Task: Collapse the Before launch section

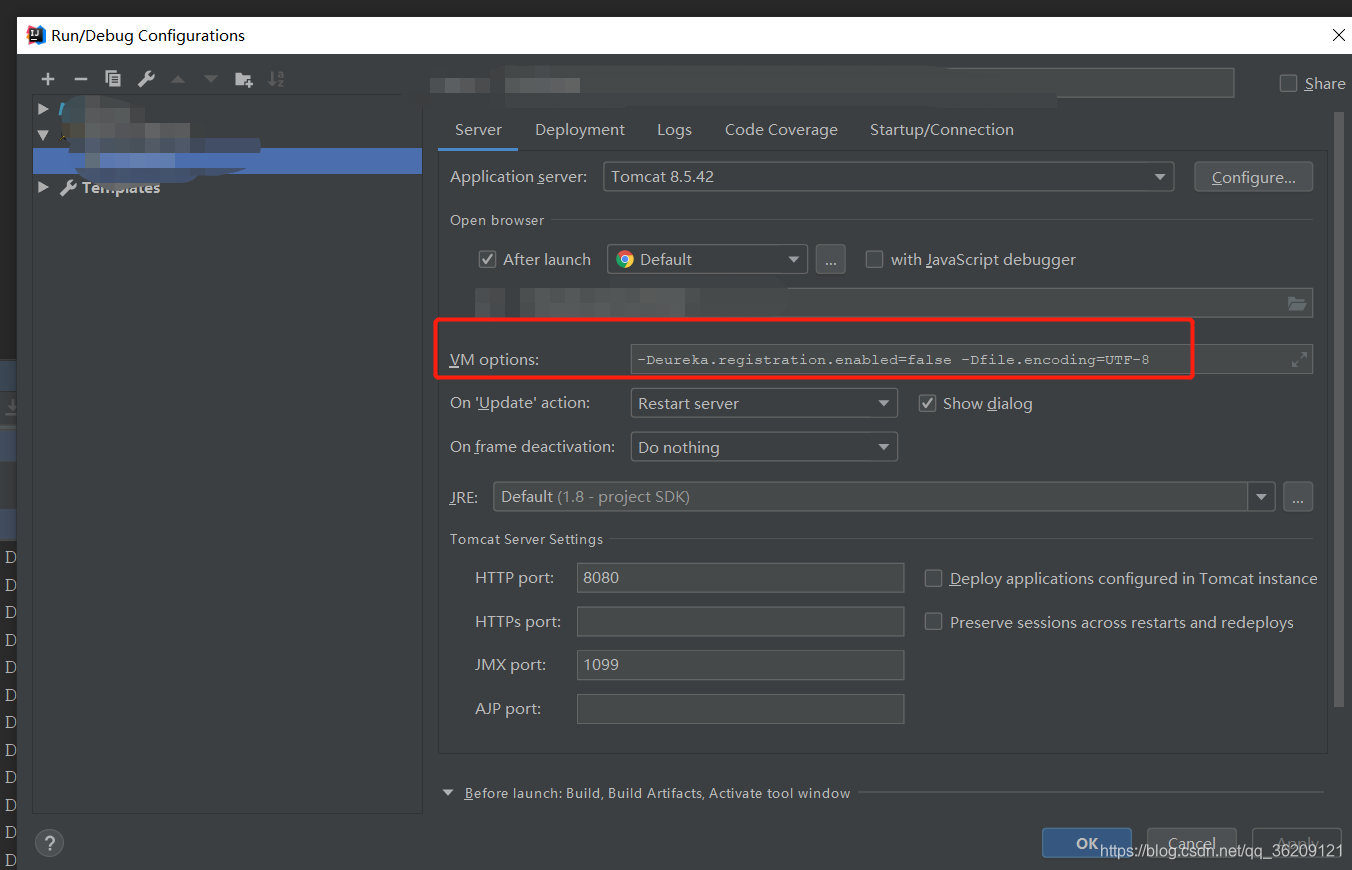Action: 448,793
